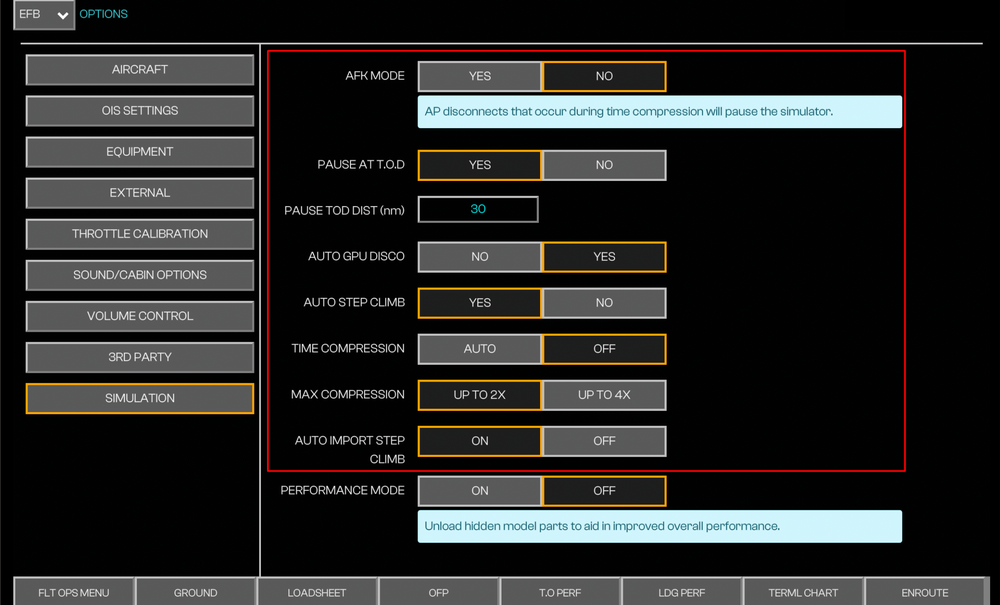Go to OIS SETTINGS page

(140, 111)
